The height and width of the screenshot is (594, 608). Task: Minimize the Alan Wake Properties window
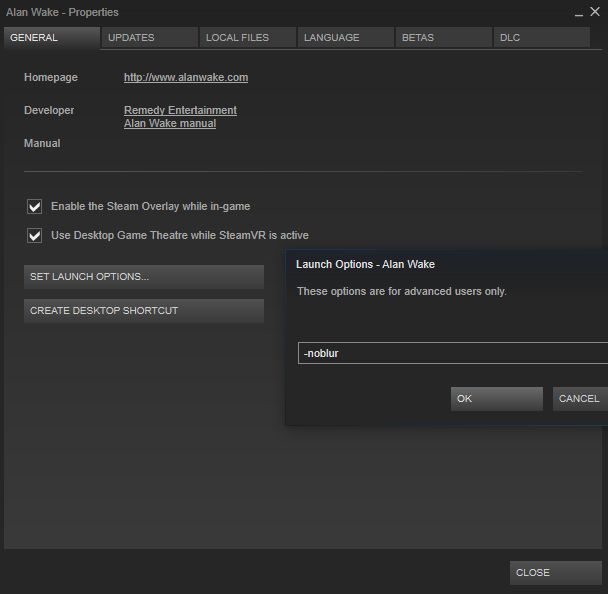(579, 14)
